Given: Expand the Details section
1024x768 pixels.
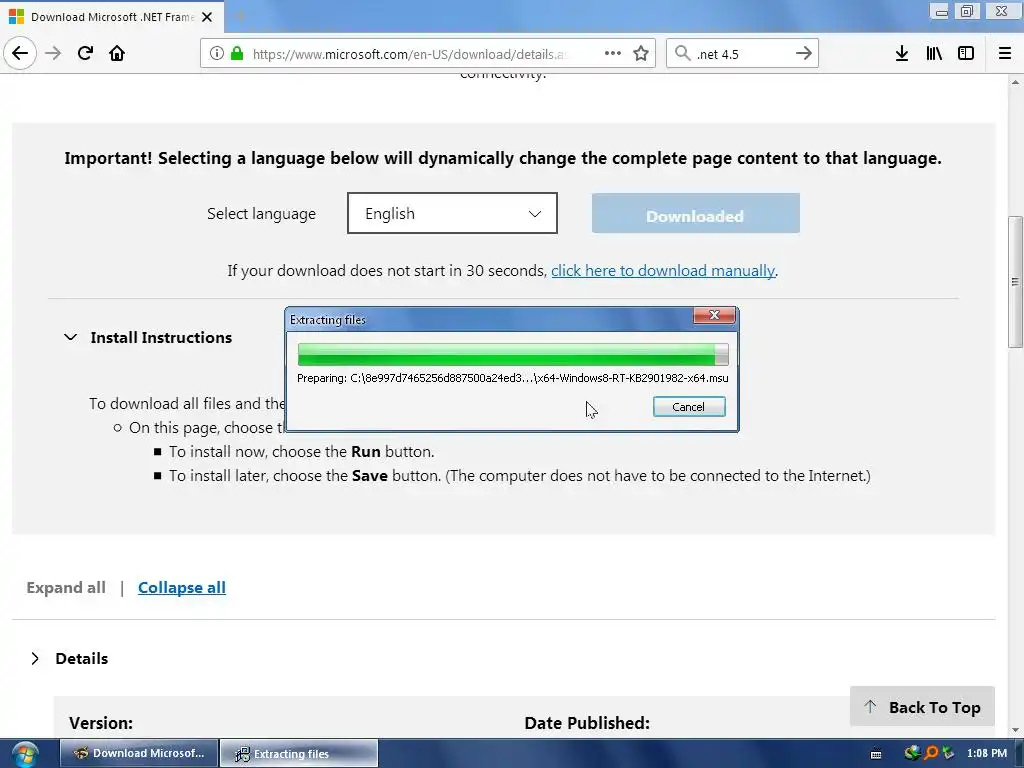Looking at the screenshot, I should pyautogui.click(x=35, y=658).
